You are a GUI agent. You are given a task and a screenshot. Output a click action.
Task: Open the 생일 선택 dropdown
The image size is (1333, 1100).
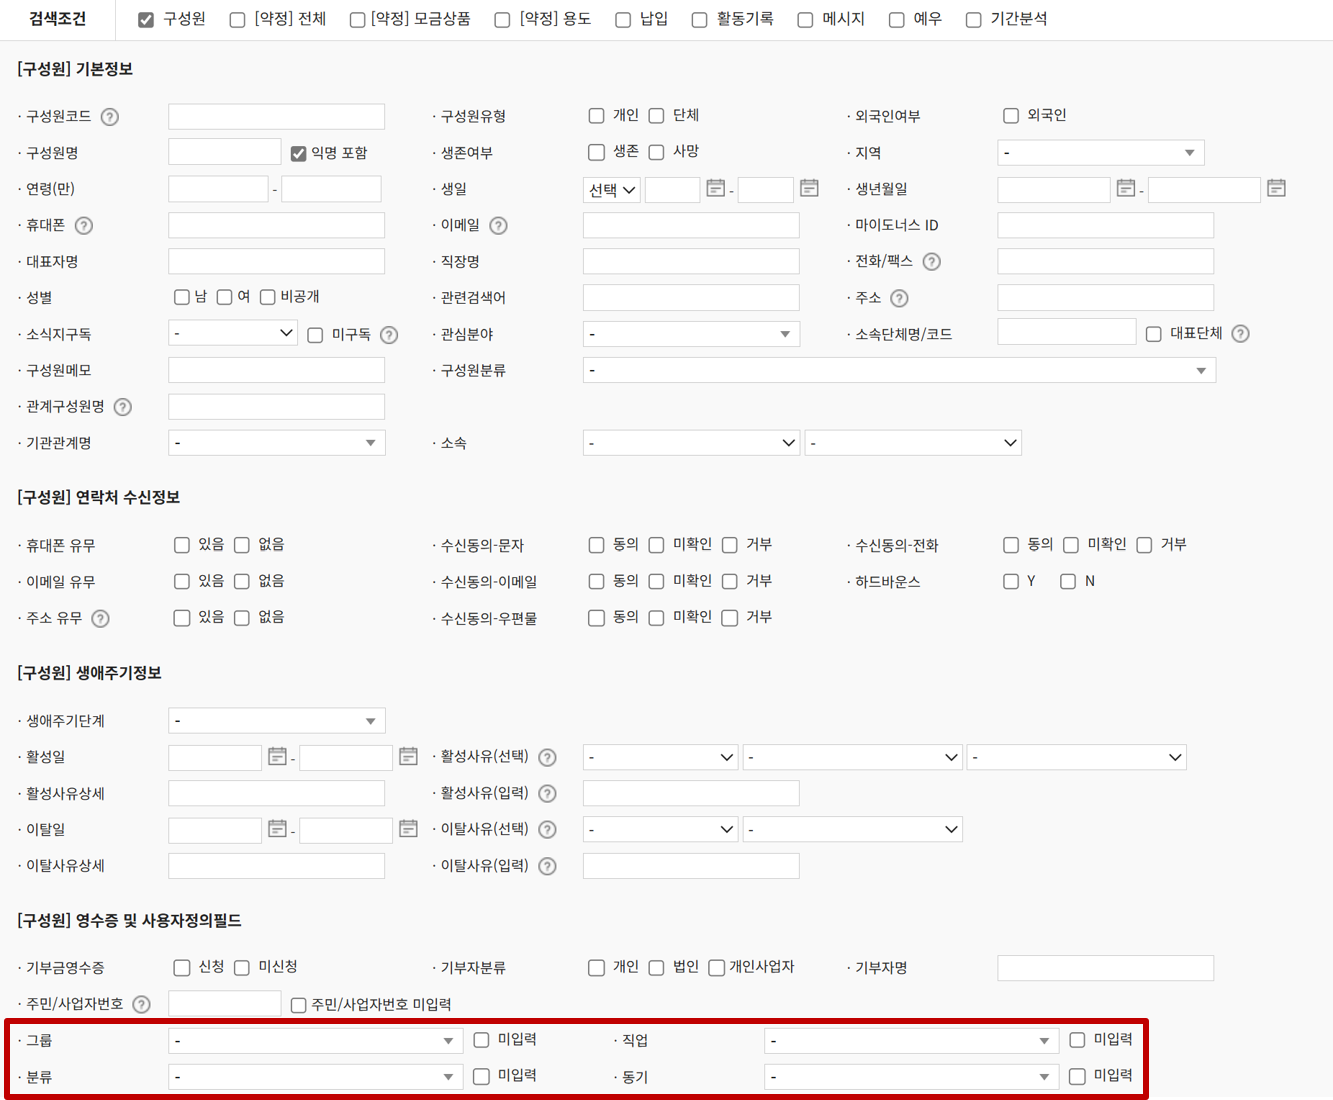611,190
